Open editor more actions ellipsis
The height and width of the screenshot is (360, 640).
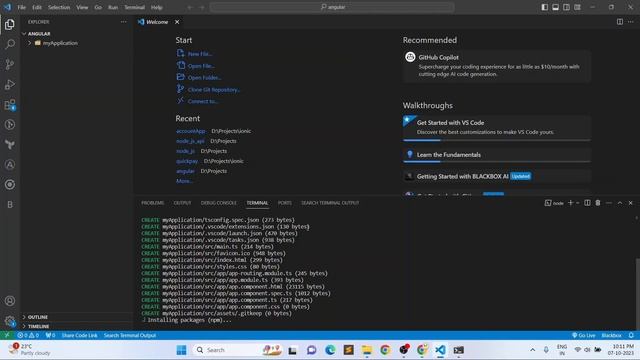point(631,22)
